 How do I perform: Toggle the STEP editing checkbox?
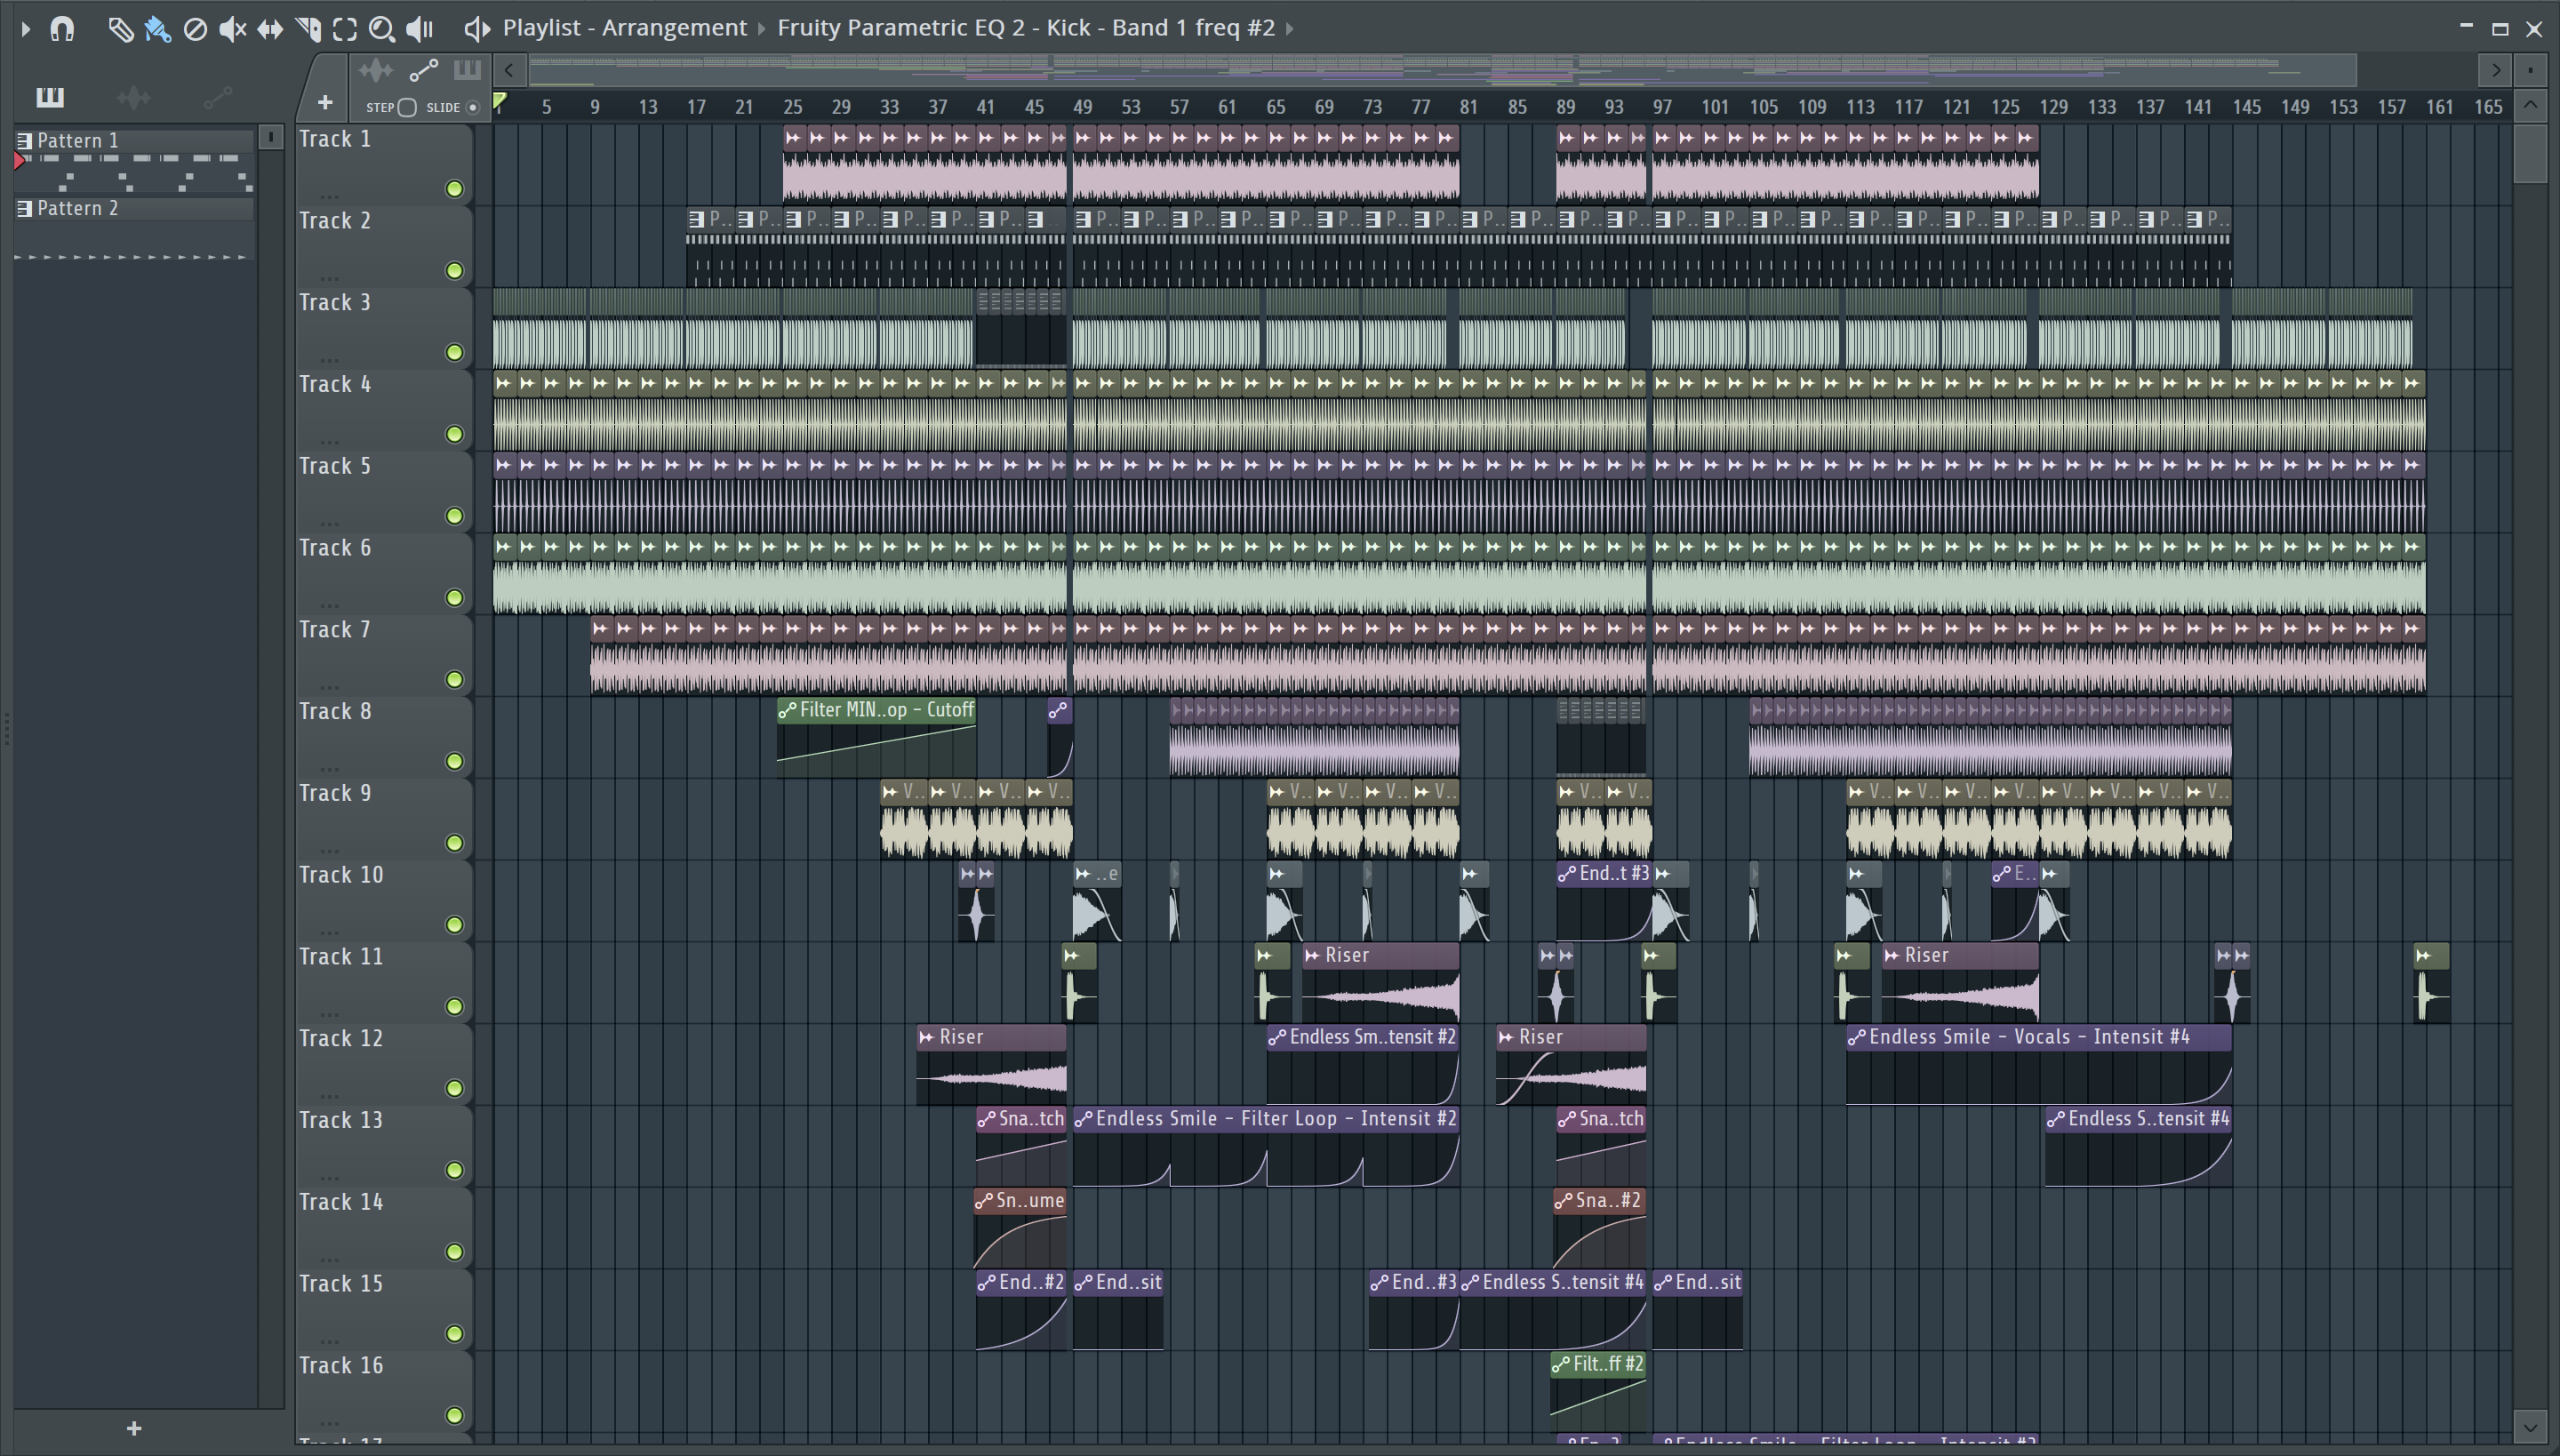[x=407, y=107]
